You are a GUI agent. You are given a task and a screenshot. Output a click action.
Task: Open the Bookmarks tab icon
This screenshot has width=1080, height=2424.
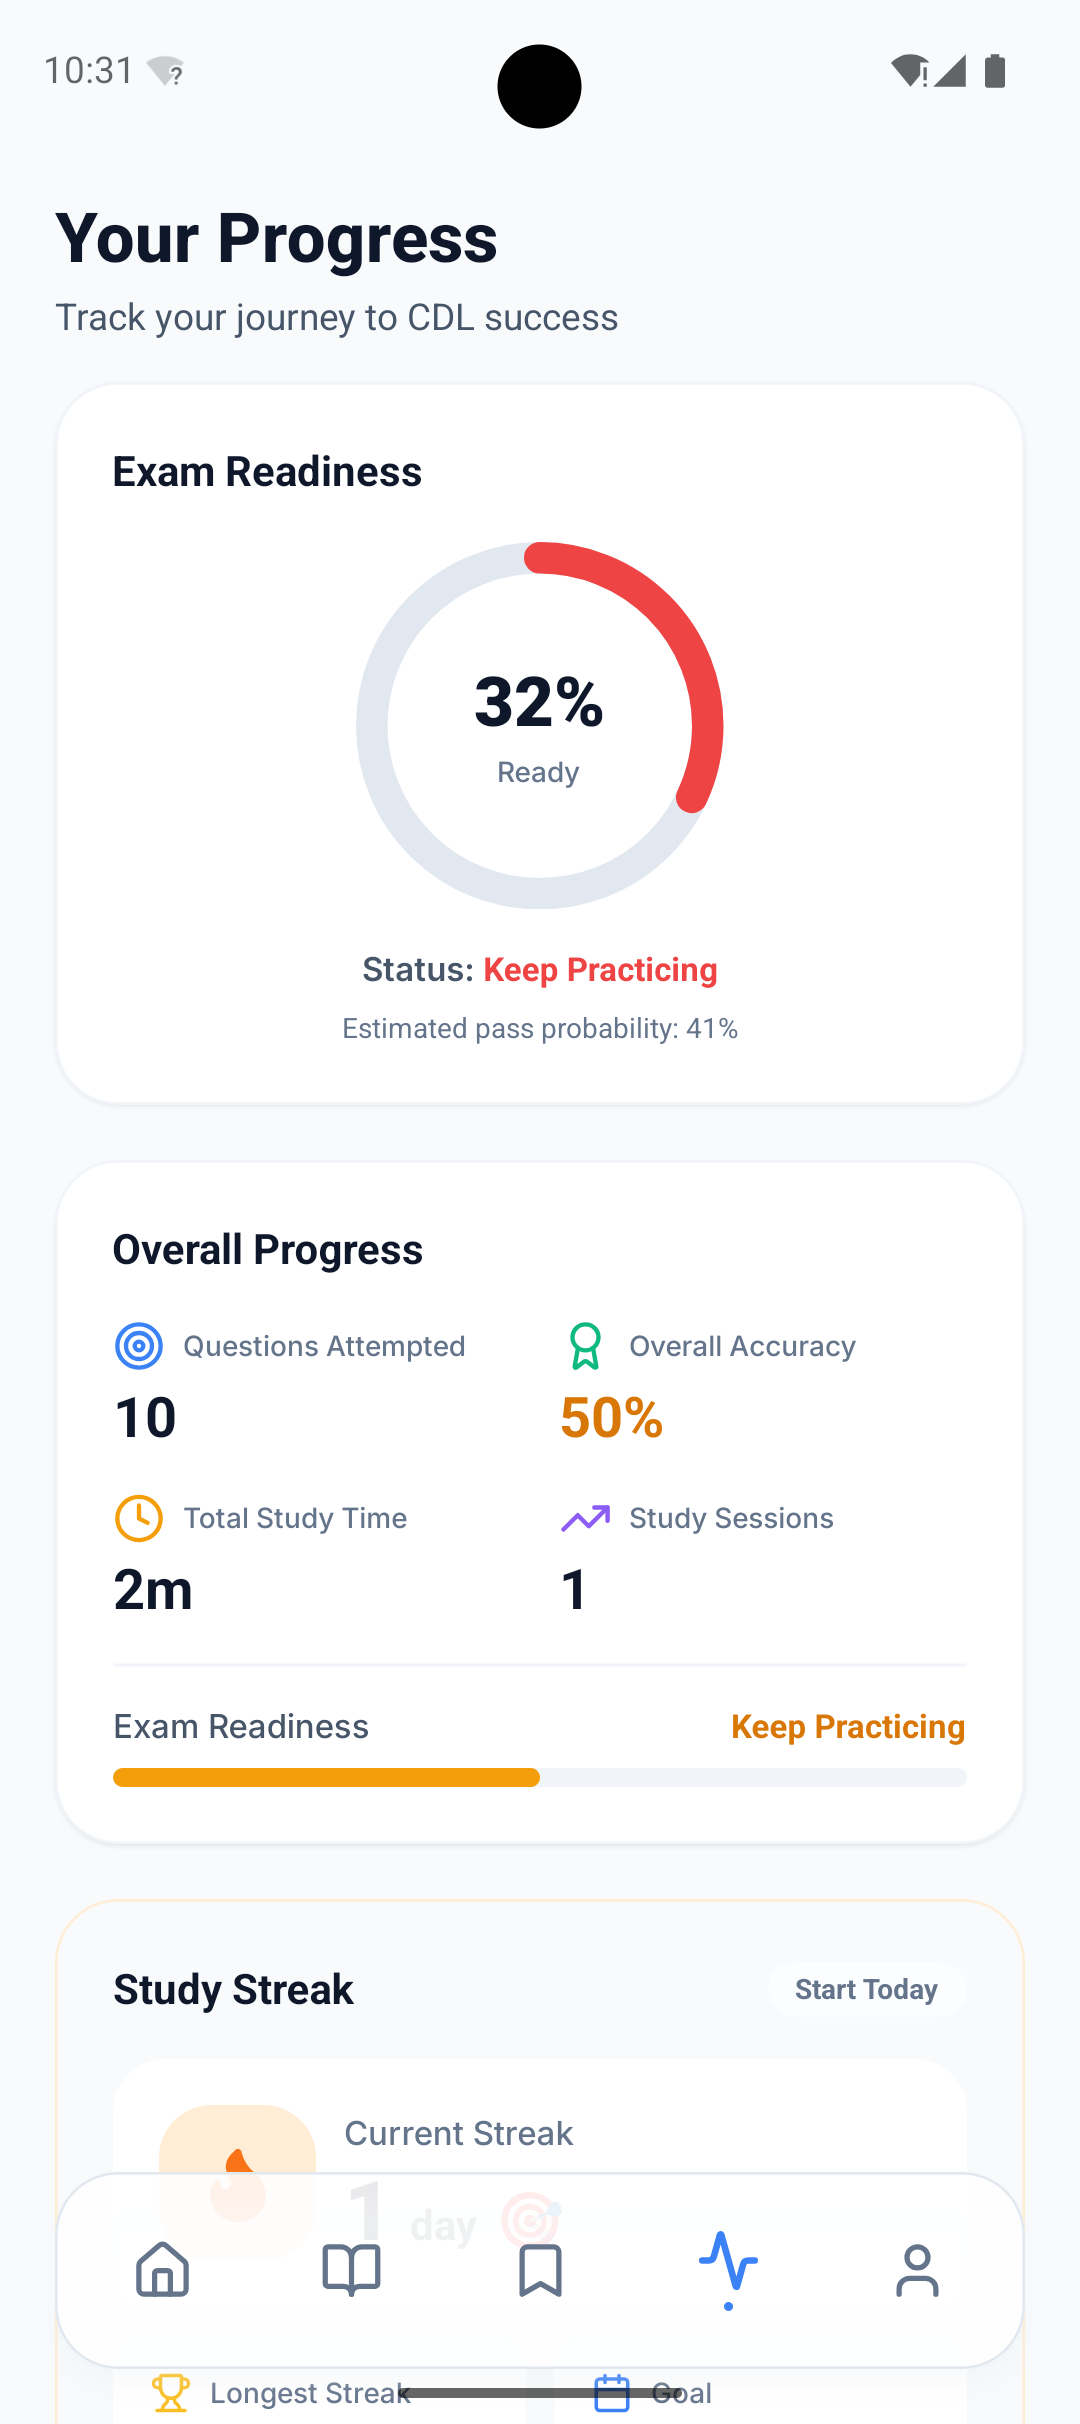click(x=540, y=2270)
